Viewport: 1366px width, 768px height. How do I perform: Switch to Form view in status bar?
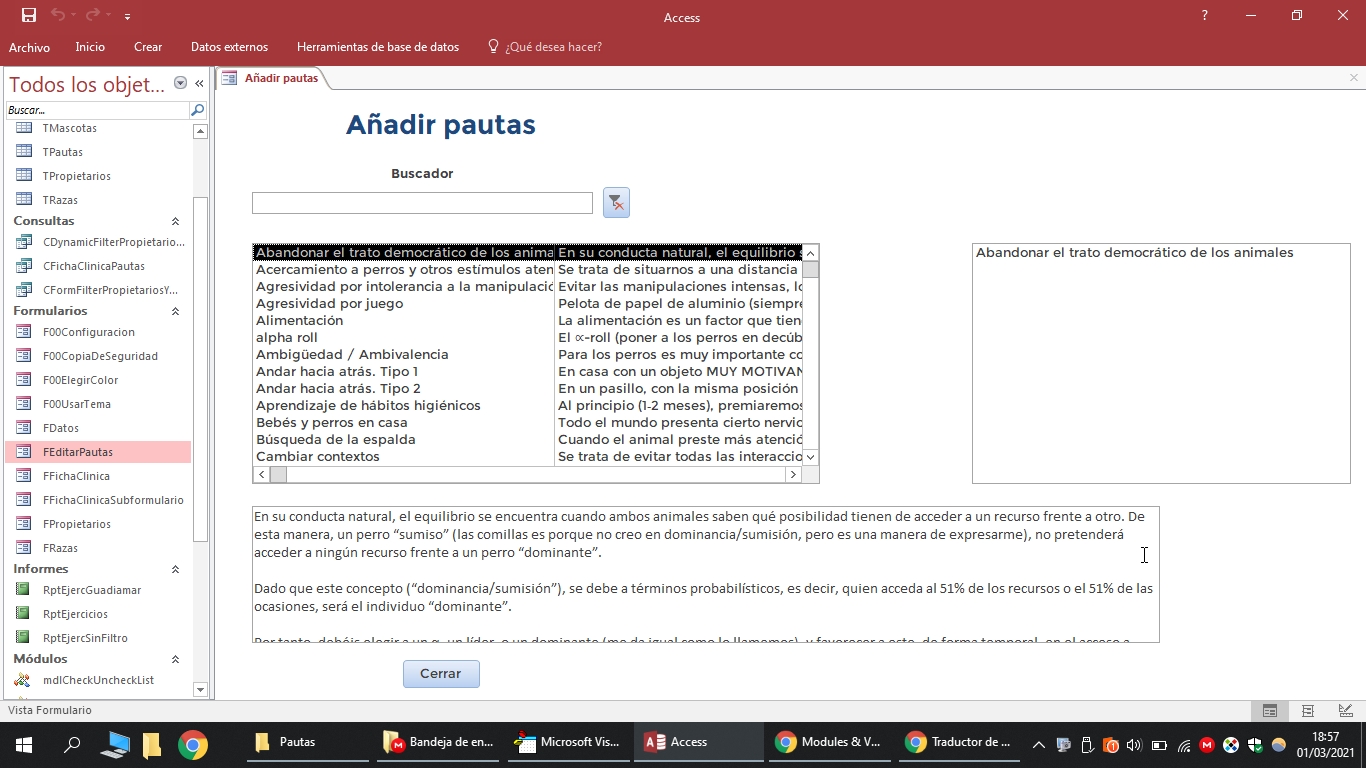1270,711
